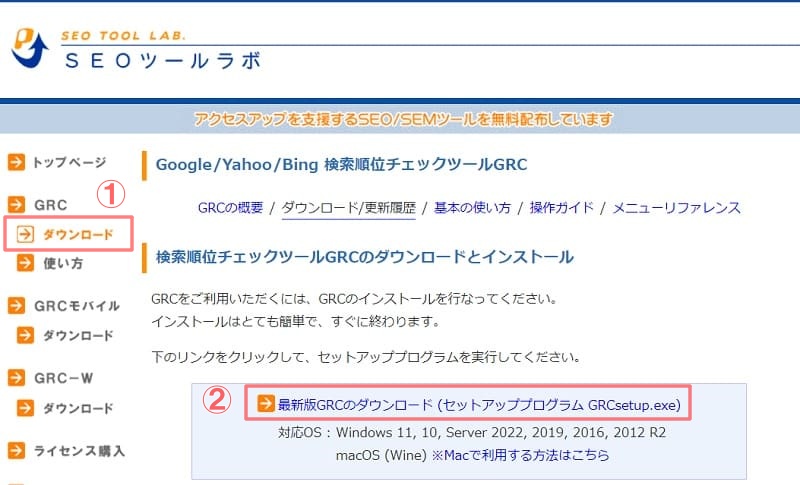Click the SEO TOOL LAB. orange tagline text
800x485 pixels.
123,36
